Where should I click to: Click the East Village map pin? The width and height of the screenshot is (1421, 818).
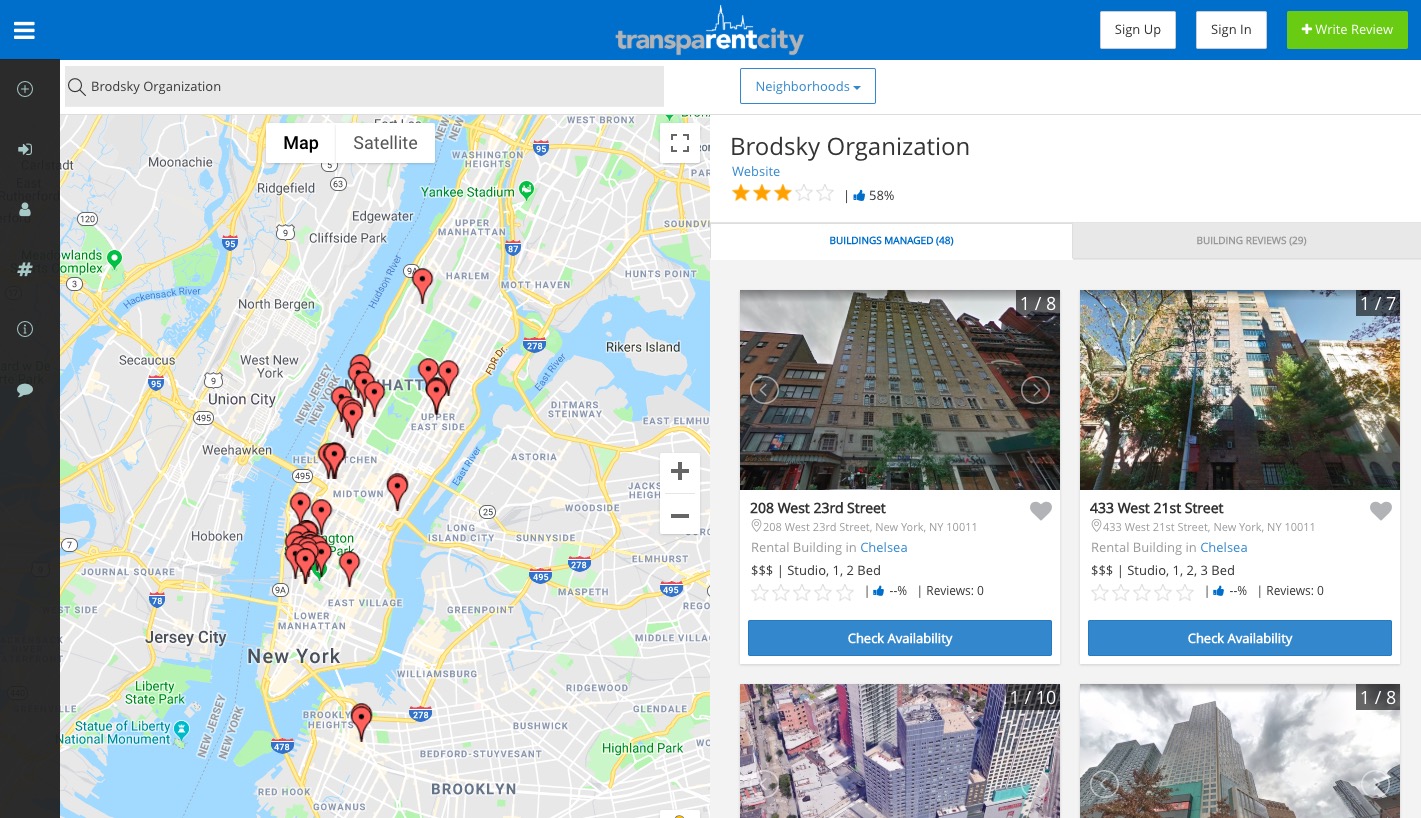(349, 567)
